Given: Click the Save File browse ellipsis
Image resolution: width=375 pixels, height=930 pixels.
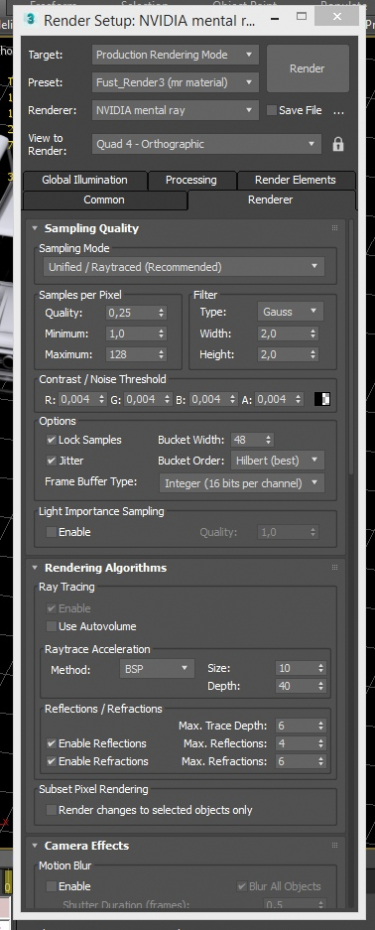Looking at the screenshot, I should point(339,111).
